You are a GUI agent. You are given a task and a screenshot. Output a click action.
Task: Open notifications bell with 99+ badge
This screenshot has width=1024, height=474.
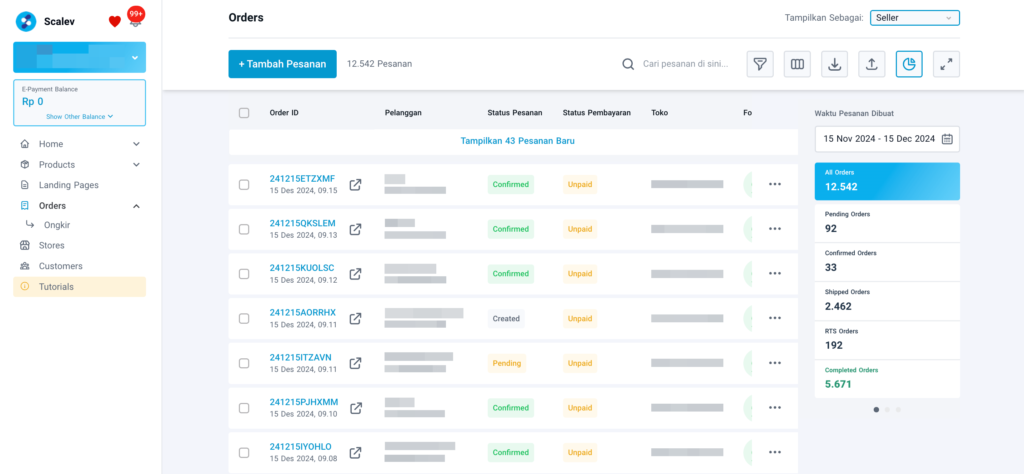[x=135, y=18]
